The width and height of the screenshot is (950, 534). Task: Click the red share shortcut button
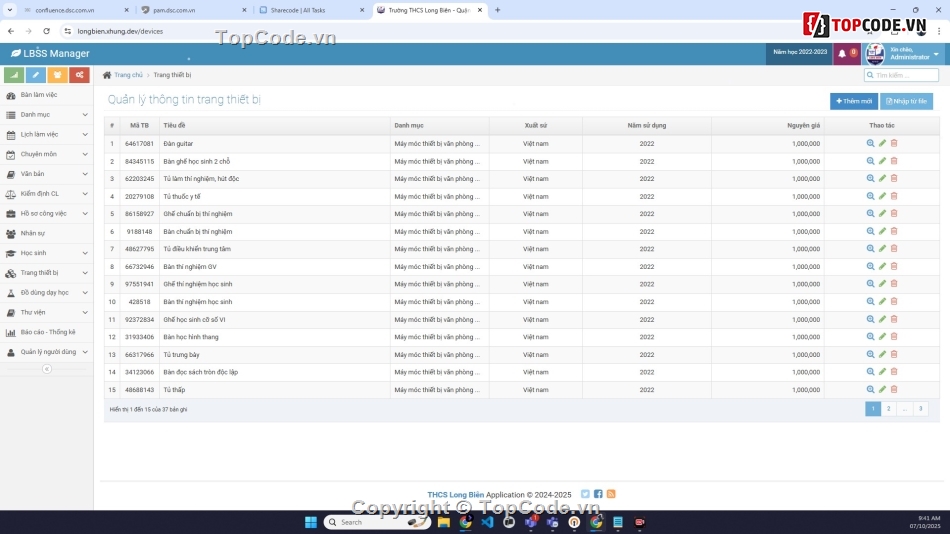pyautogui.click(x=79, y=75)
